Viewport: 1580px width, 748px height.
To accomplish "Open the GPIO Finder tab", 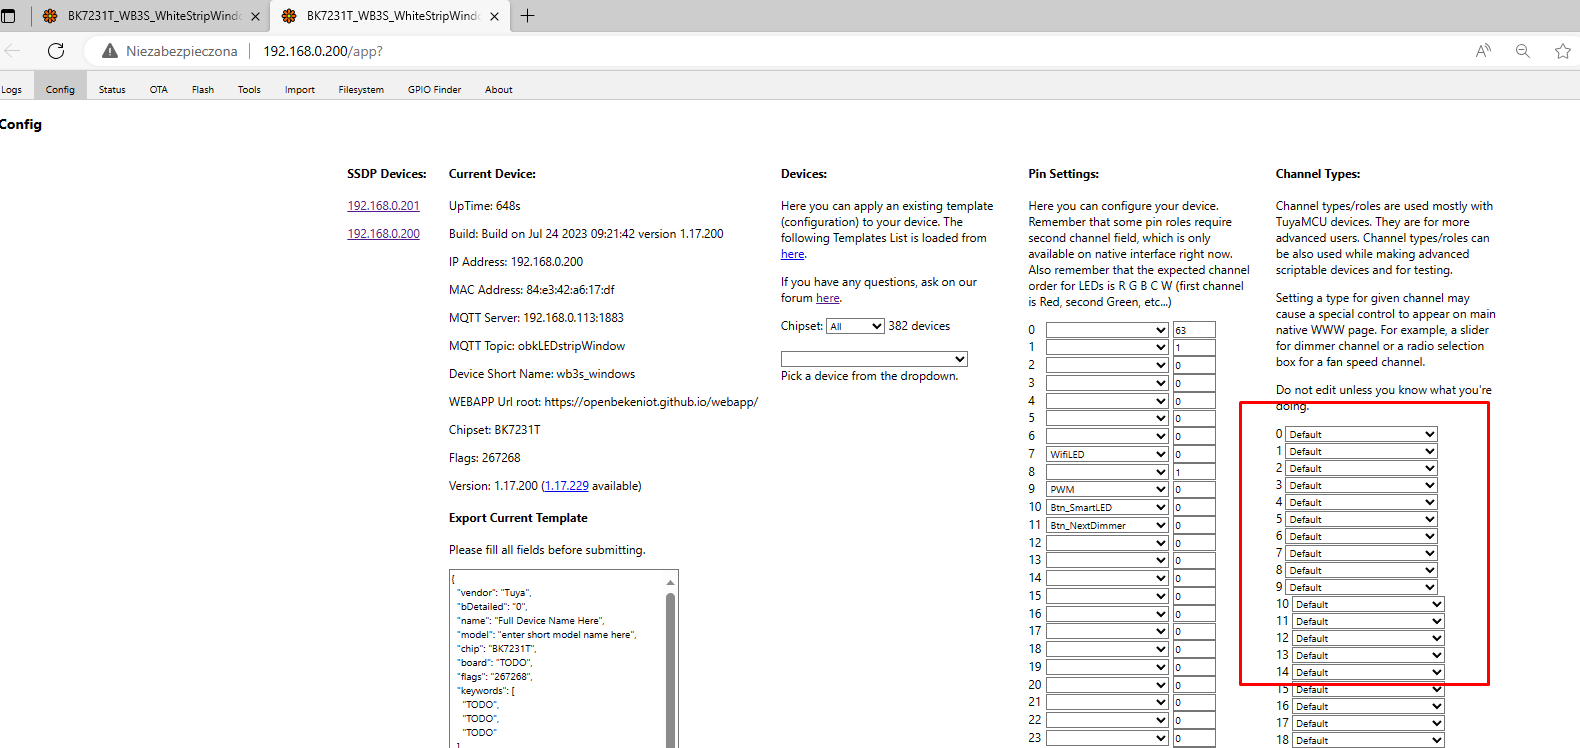I will coord(434,90).
